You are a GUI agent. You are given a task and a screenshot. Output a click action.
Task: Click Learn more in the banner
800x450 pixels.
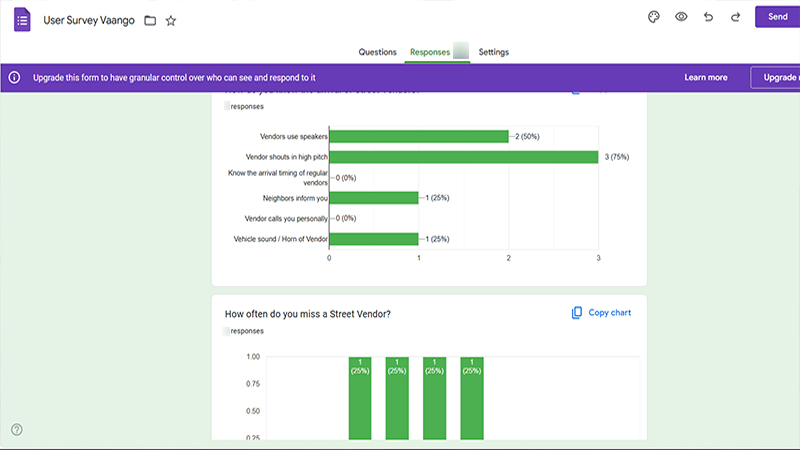[705, 77]
